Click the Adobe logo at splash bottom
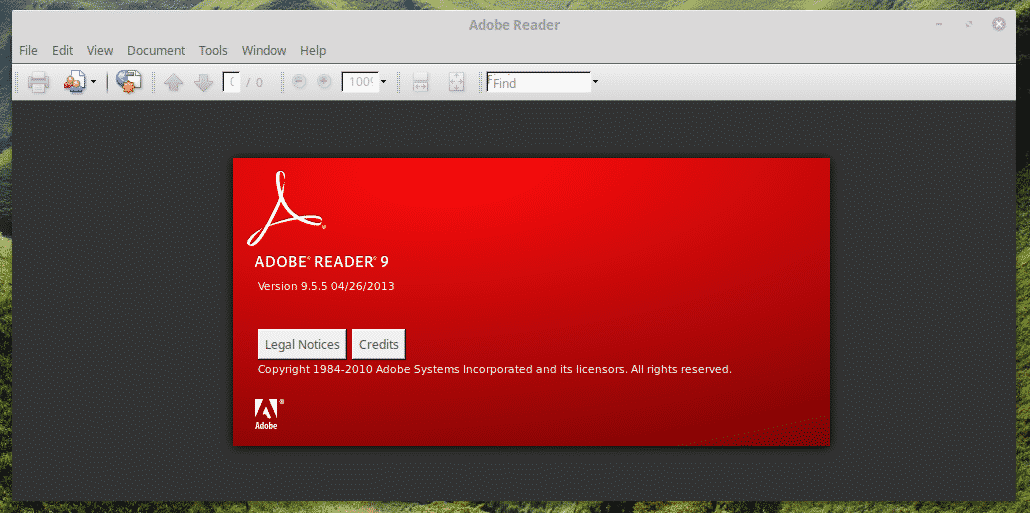Screen dimensions: 1030x513 268,414
